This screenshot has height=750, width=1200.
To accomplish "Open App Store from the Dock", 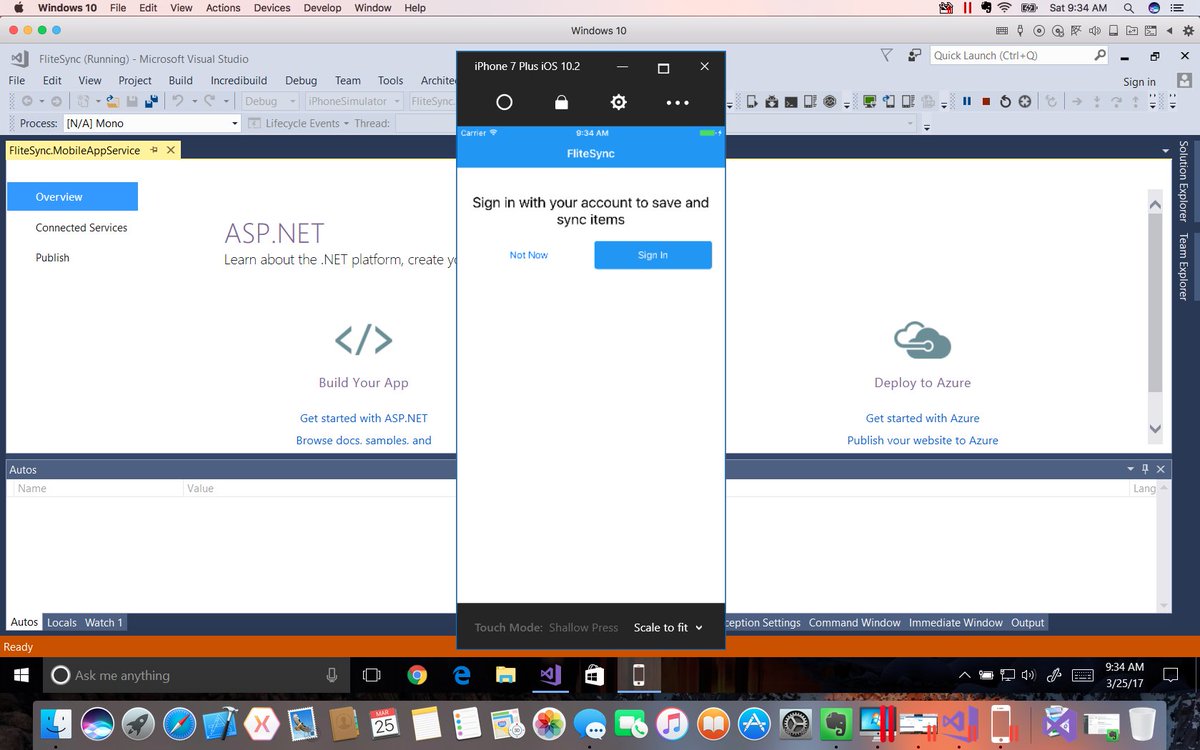I will coord(754,722).
